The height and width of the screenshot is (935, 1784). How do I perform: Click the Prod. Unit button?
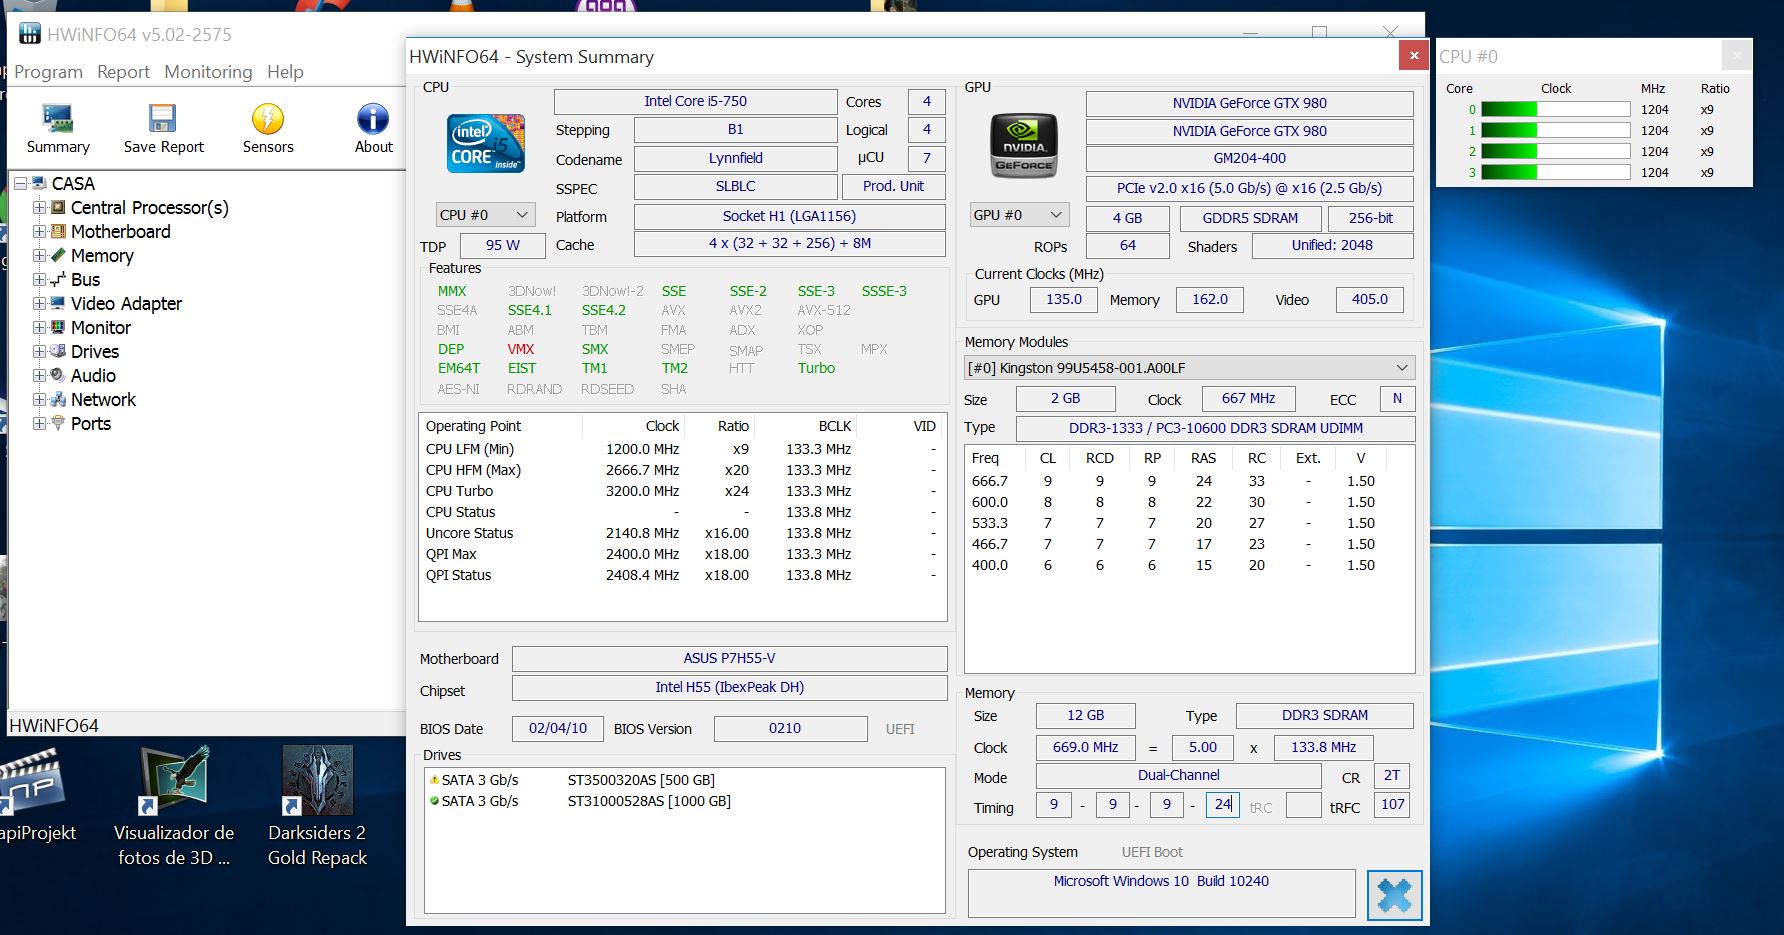click(893, 186)
